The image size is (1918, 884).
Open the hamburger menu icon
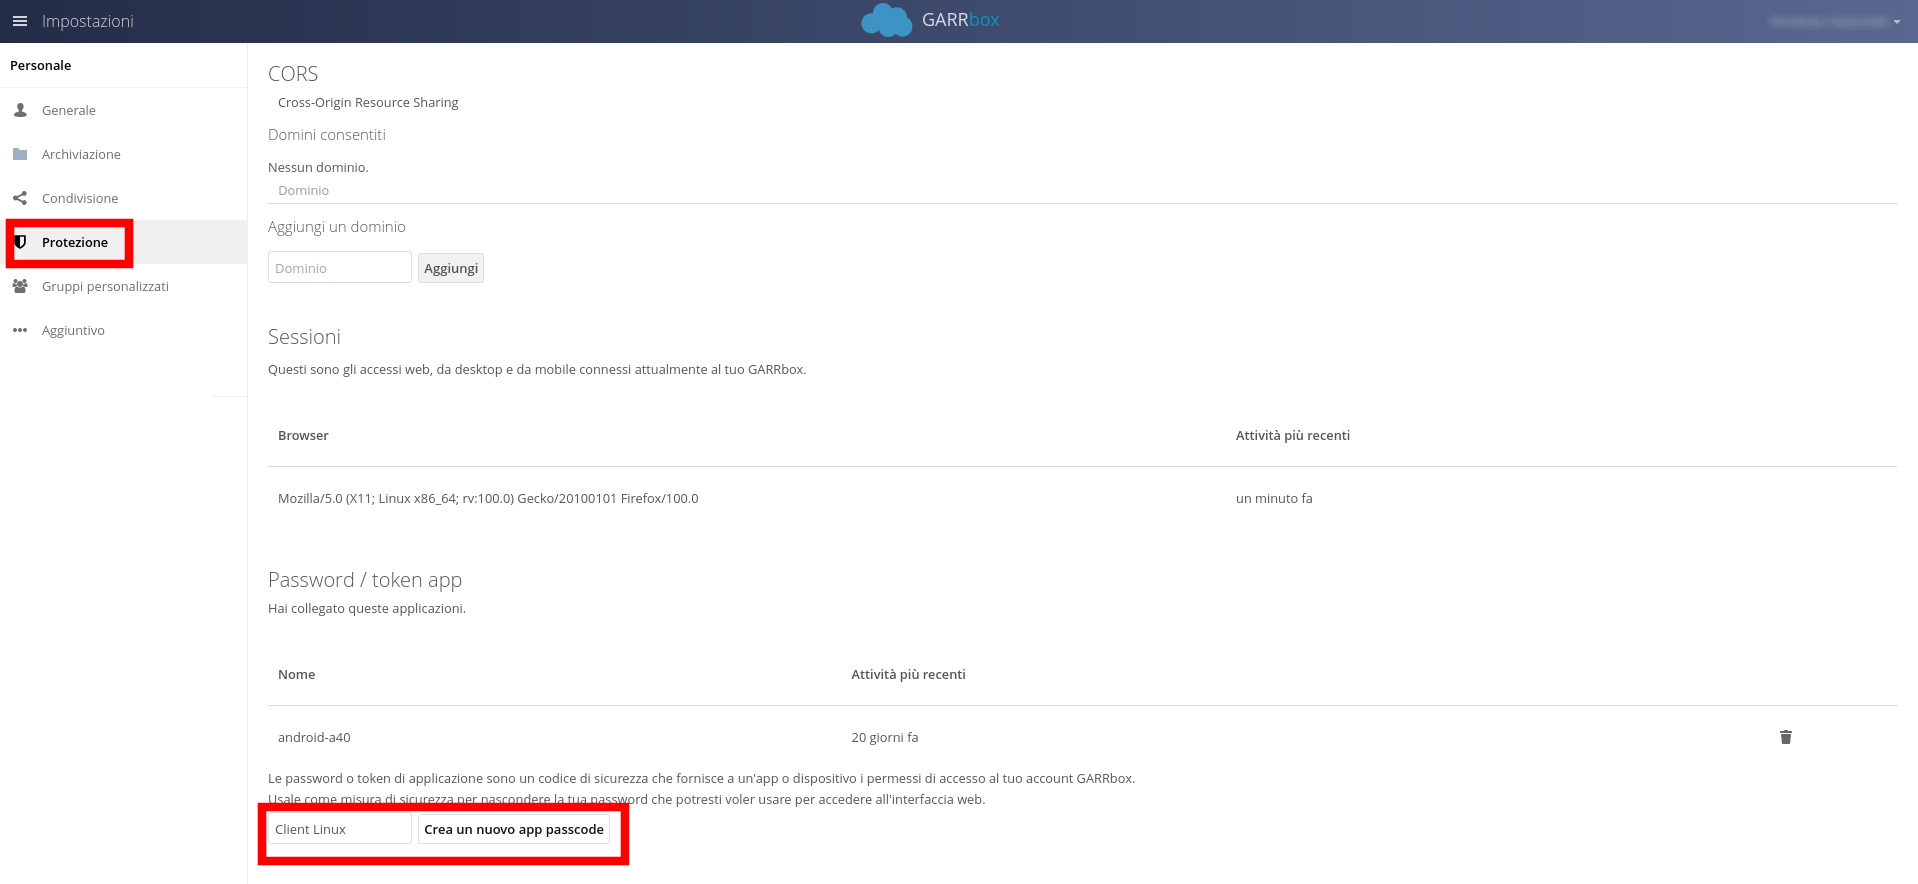point(20,21)
